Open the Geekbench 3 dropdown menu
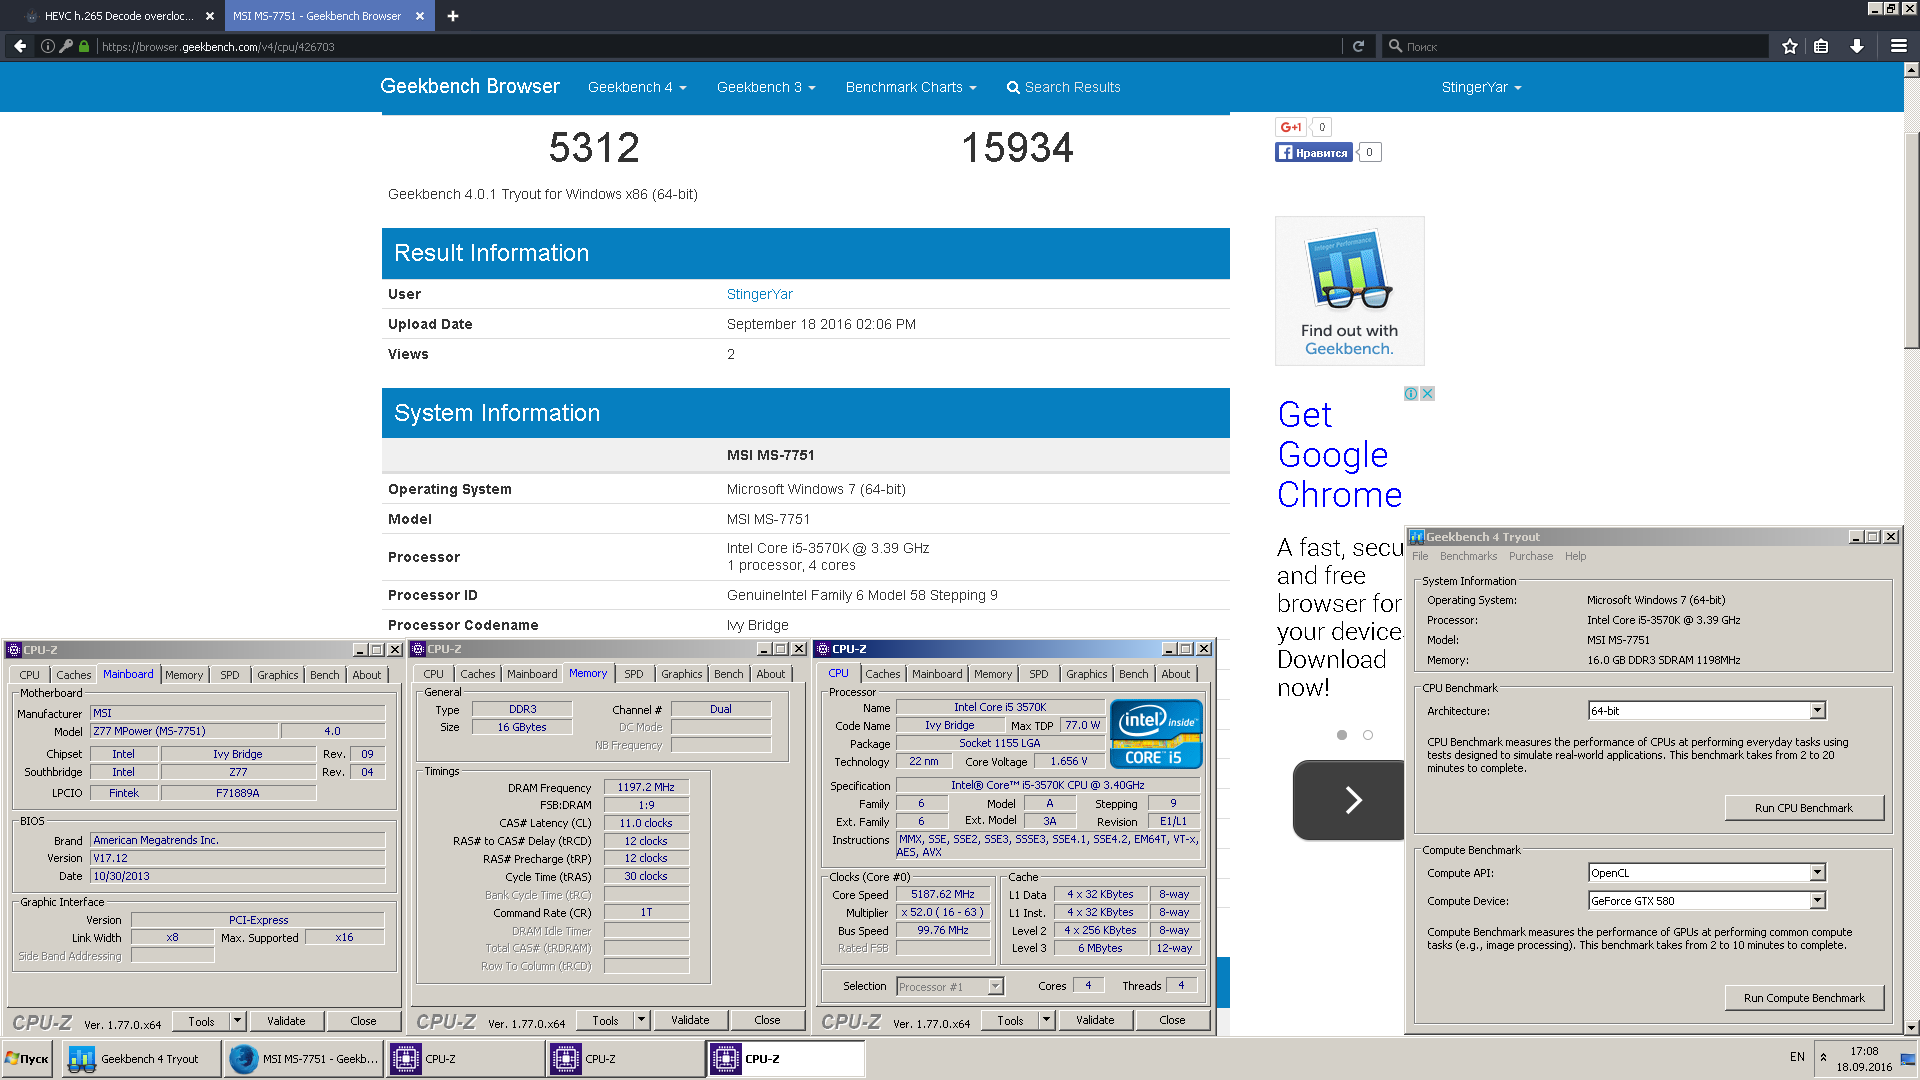Image resolution: width=1920 pixels, height=1080 pixels. tap(766, 87)
